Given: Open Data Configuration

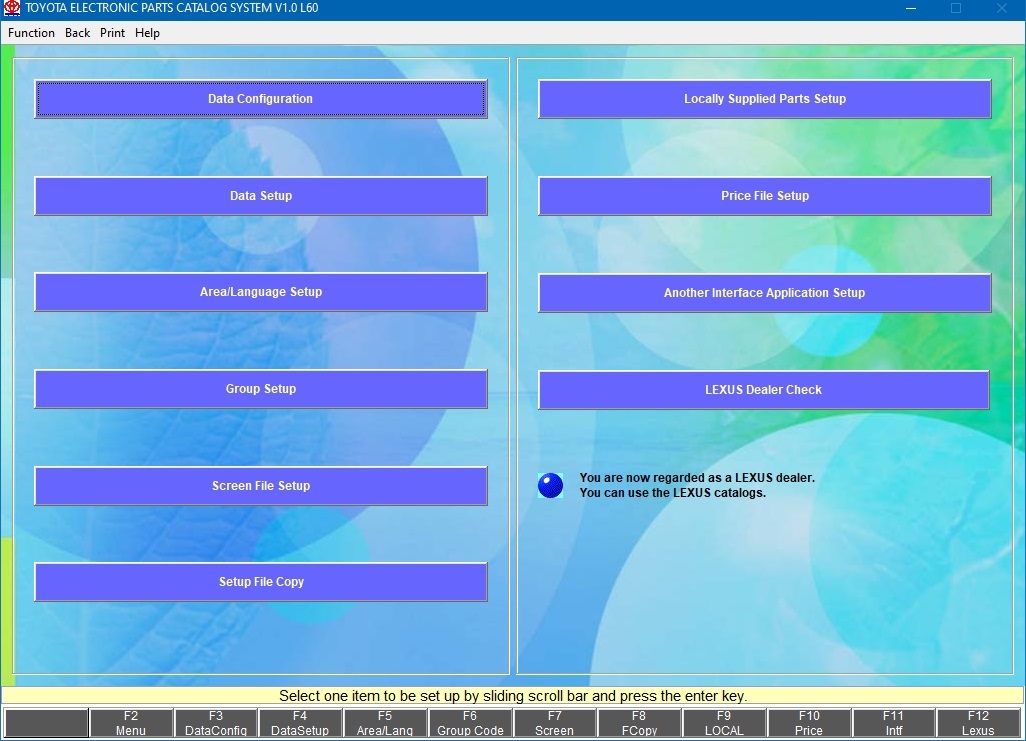Looking at the screenshot, I should click(260, 99).
